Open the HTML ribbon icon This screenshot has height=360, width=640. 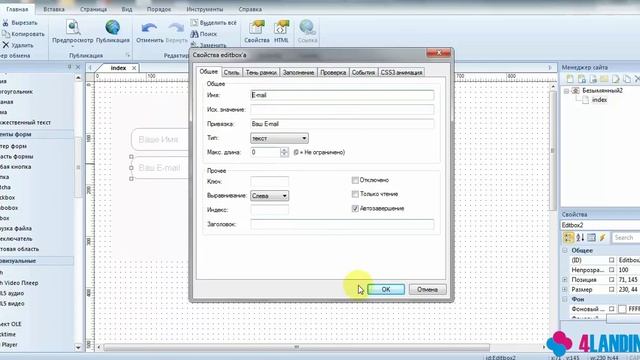pyautogui.click(x=281, y=27)
